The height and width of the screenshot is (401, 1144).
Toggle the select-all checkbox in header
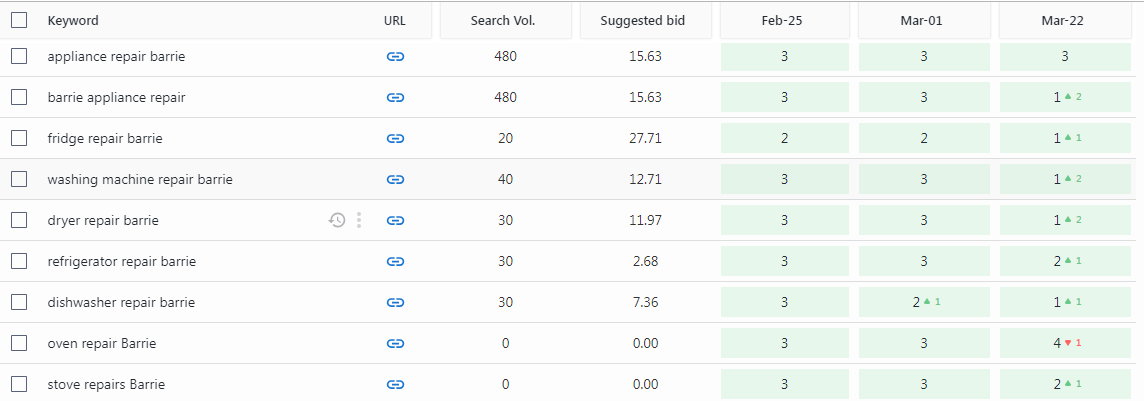click(x=19, y=20)
